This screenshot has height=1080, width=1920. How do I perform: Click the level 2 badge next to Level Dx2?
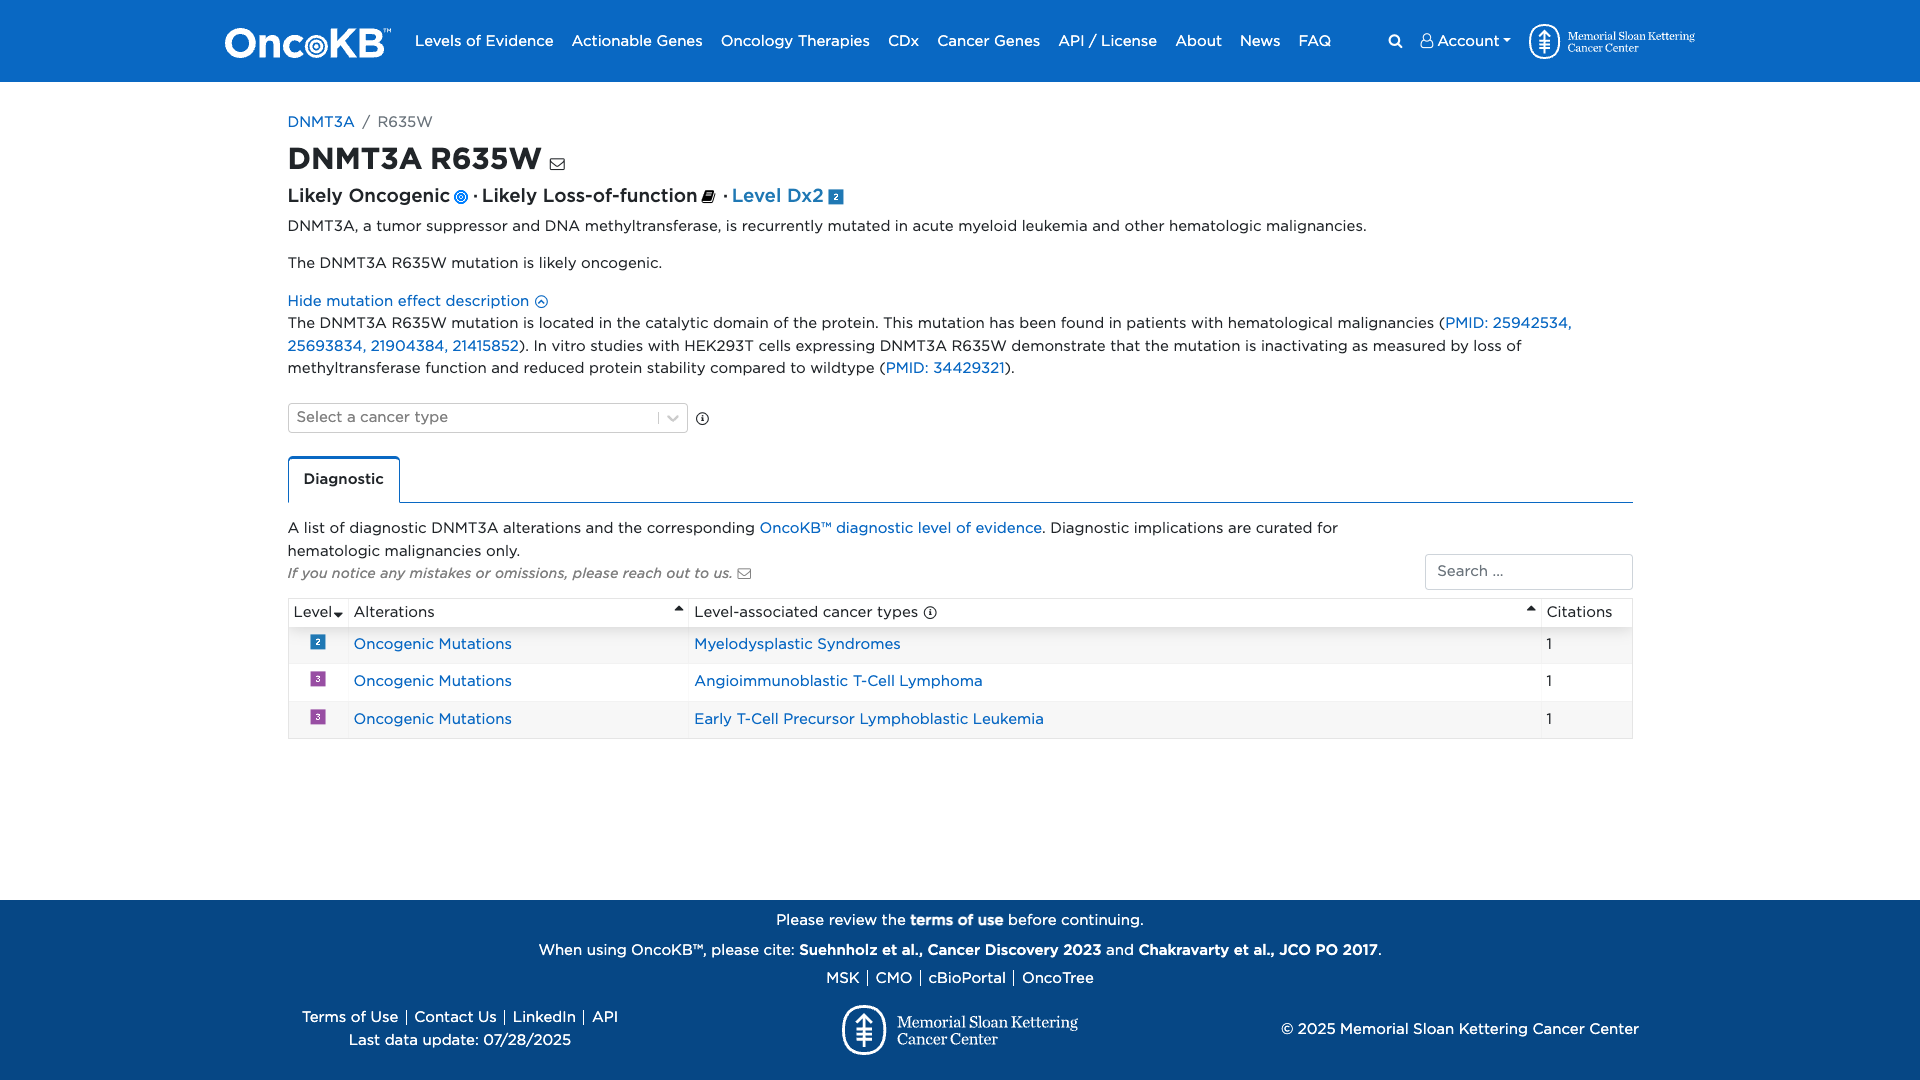pos(836,197)
